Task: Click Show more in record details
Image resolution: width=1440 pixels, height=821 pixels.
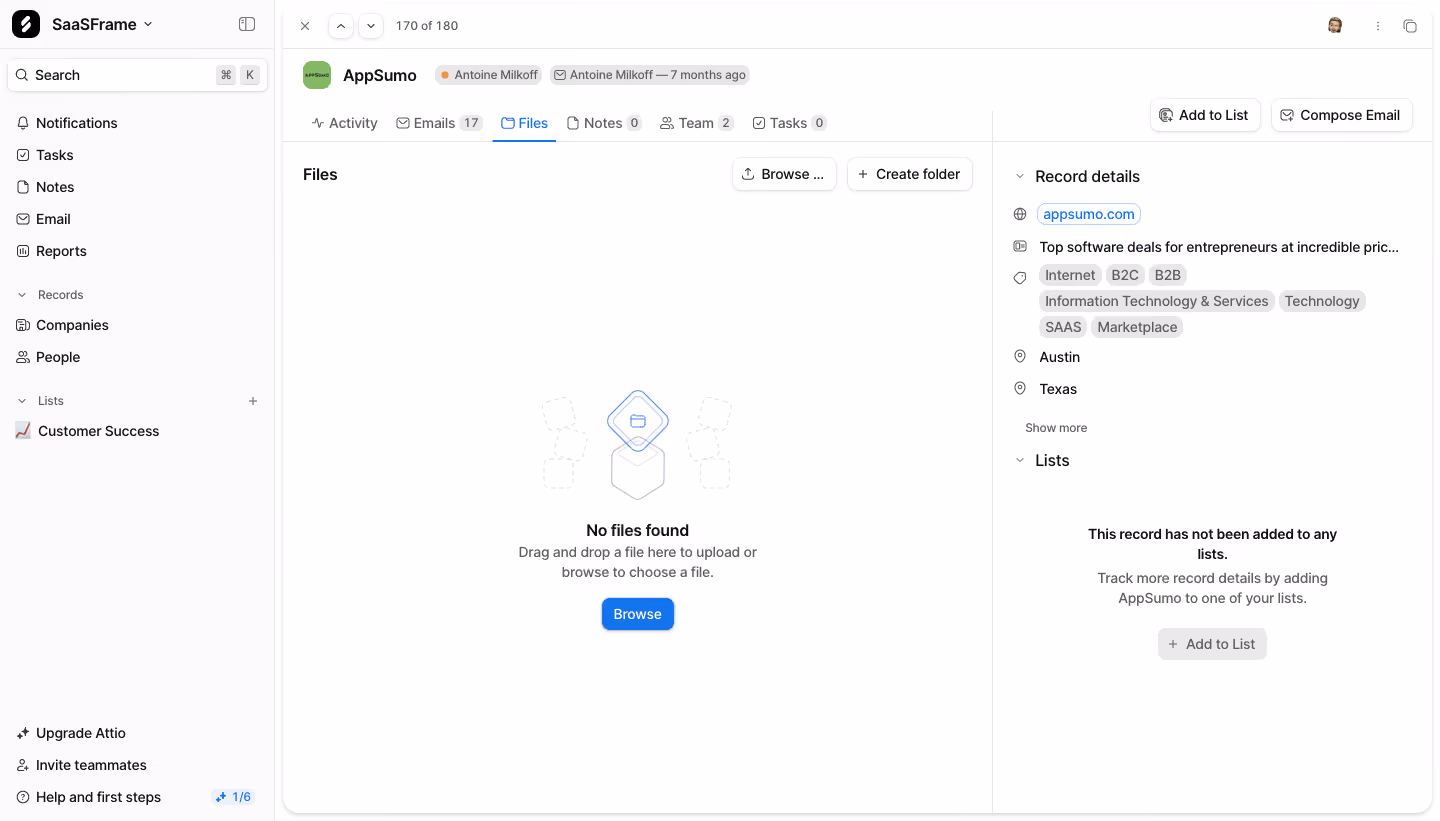Action: [1056, 428]
